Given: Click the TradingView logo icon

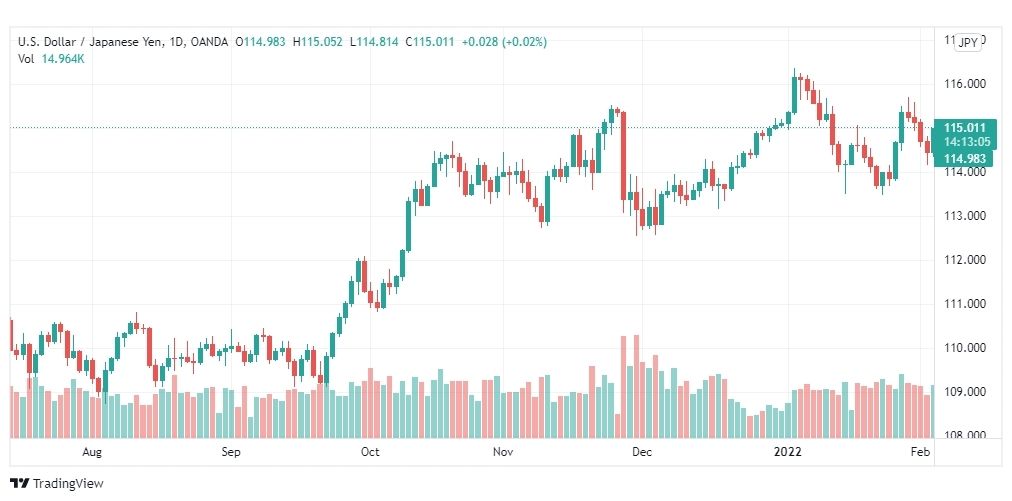Looking at the screenshot, I should tap(19, 483).
